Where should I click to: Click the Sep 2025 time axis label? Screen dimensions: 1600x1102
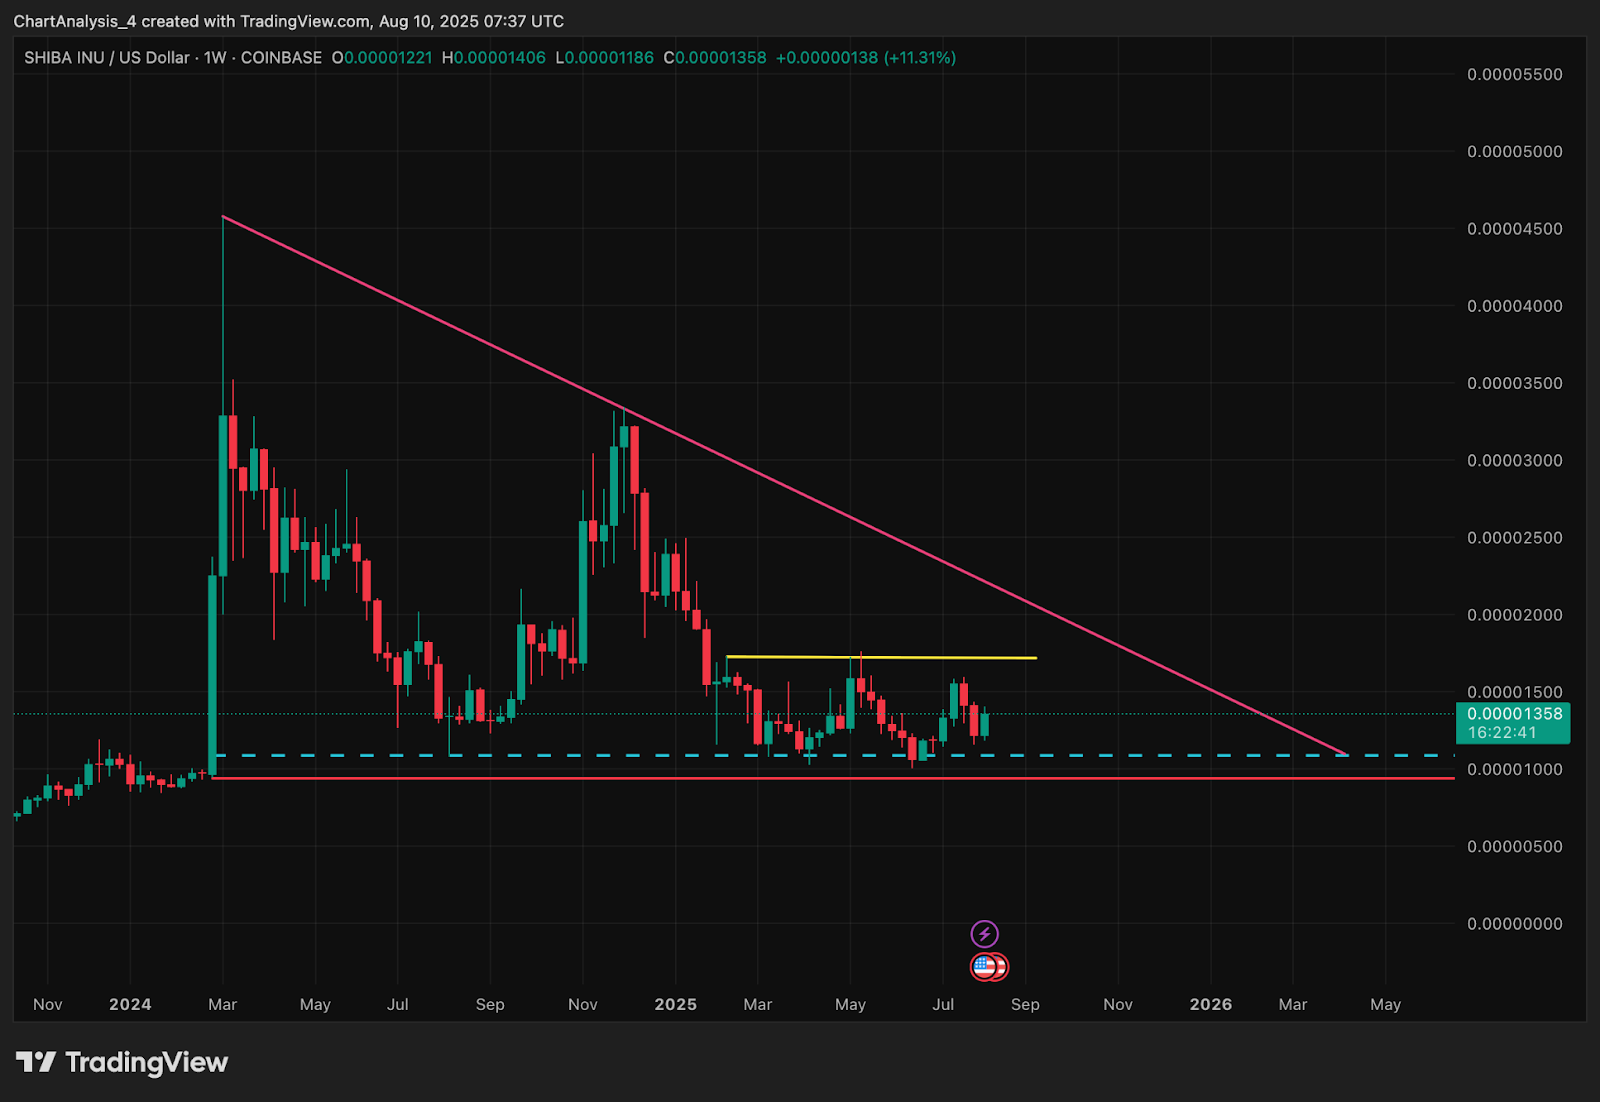1025,1004
